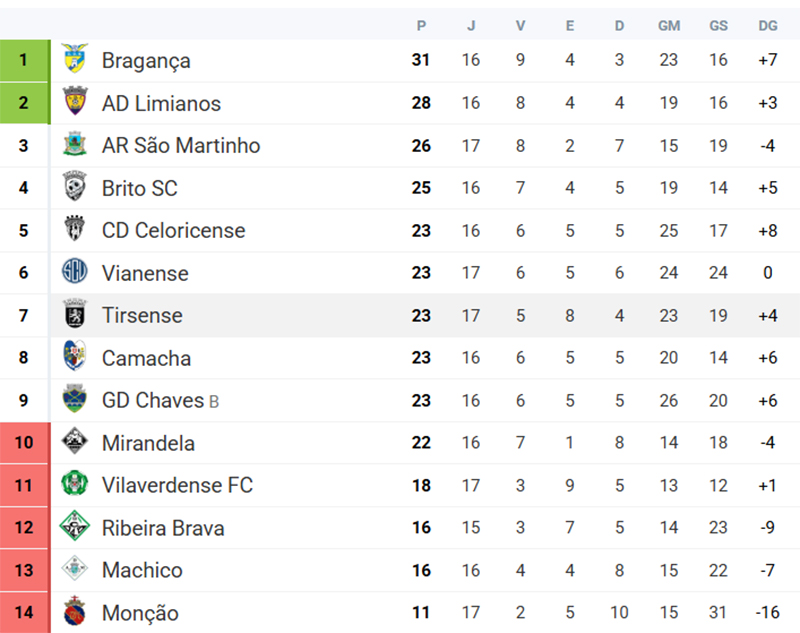Click the Brito SC club crest
Image resolution: width=800 pixels, height=633 pixels.
(x=74, y=188)
